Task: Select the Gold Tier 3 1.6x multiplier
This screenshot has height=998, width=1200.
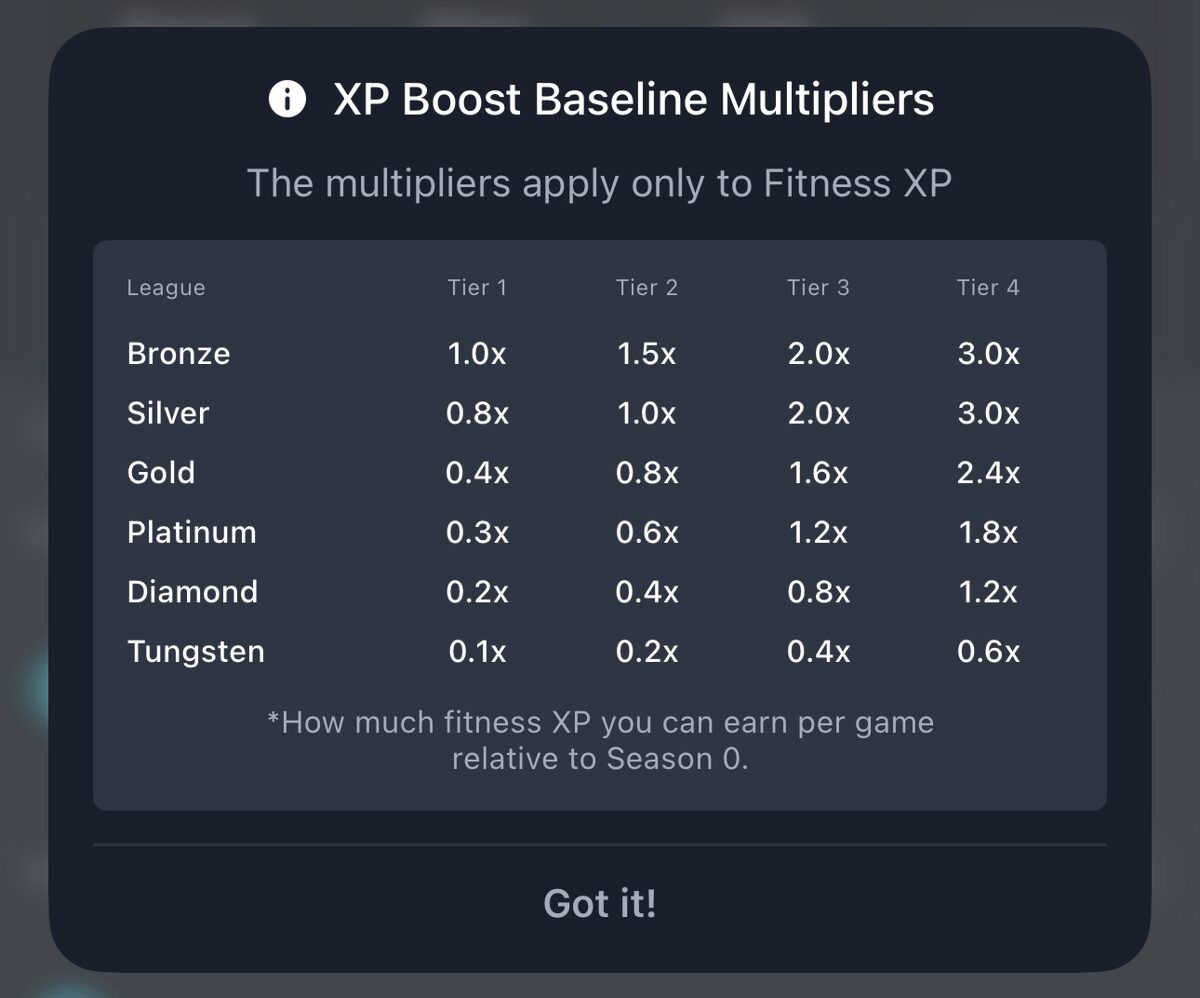Action: pyautogui.click(x=818, y=473)
